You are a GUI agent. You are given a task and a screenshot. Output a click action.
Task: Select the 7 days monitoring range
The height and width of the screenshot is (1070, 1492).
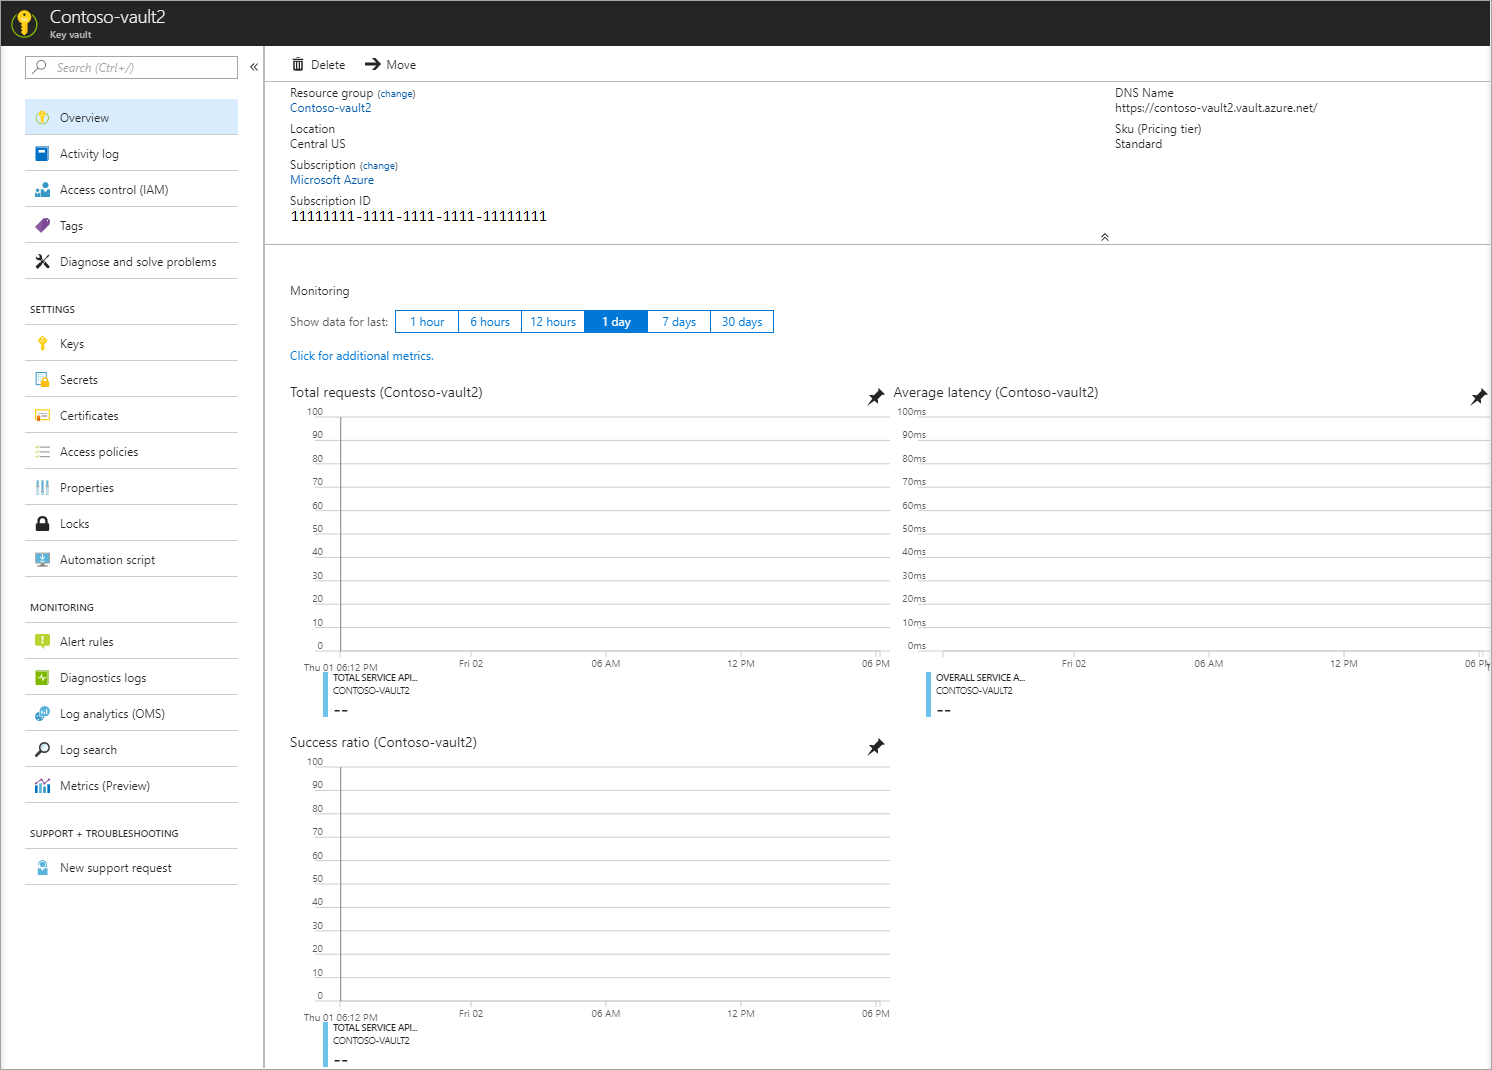coord(678,321)
